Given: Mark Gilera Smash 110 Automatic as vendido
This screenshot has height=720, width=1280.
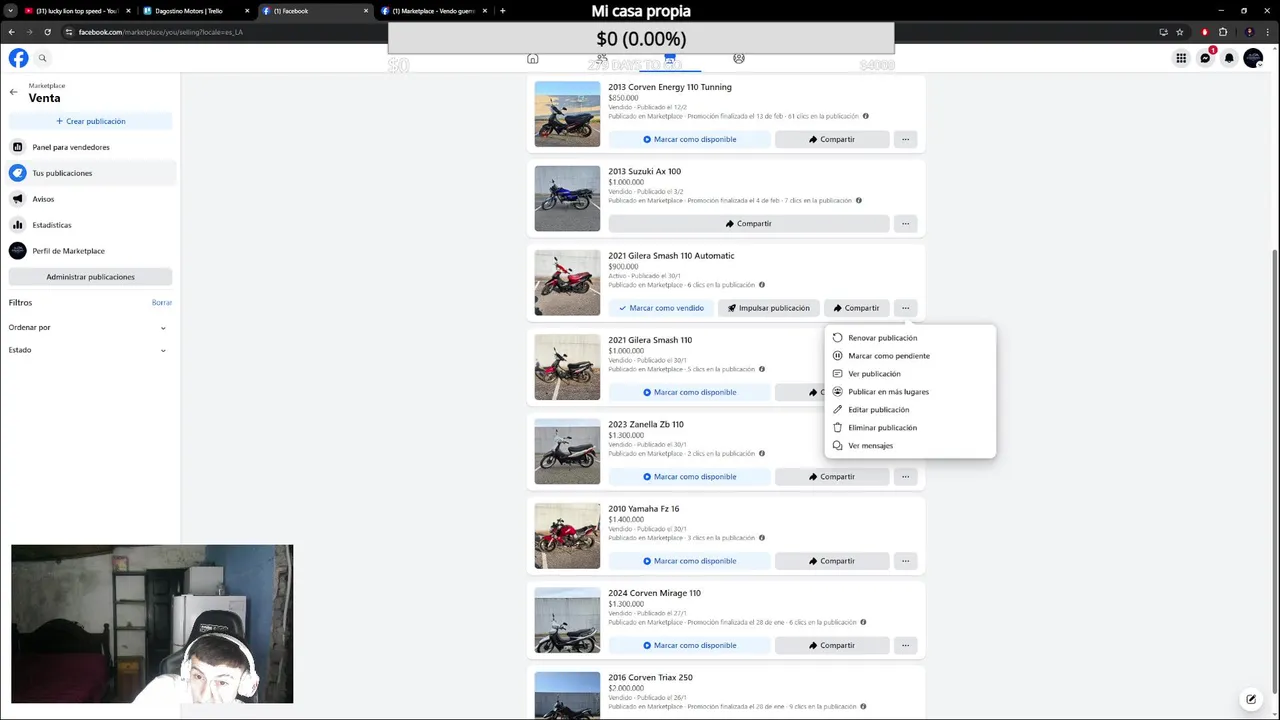Looking at the screenshot, I should coord(661,308).
